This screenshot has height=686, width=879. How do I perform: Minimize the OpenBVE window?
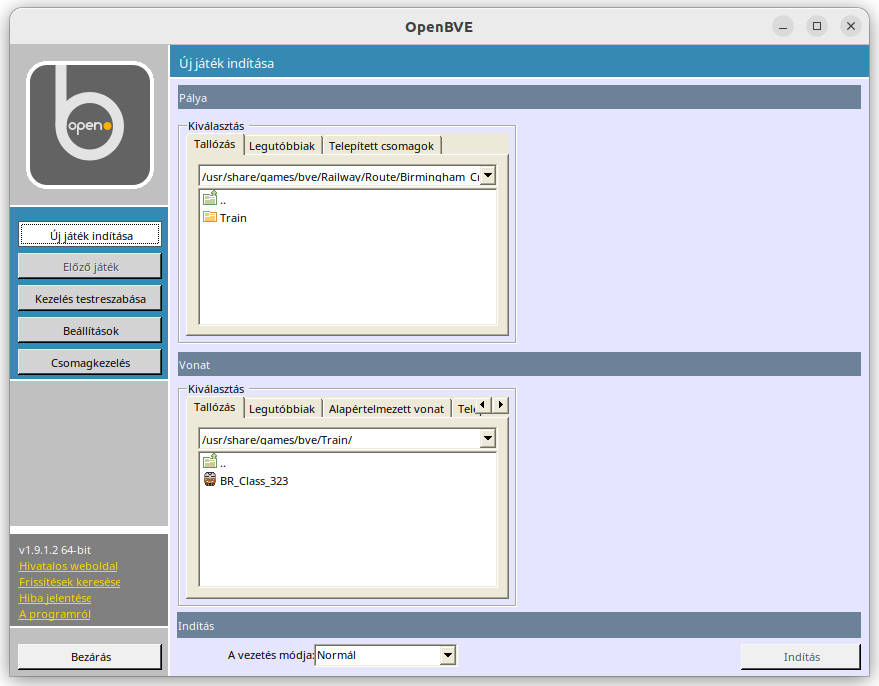[x=783, y=26]
